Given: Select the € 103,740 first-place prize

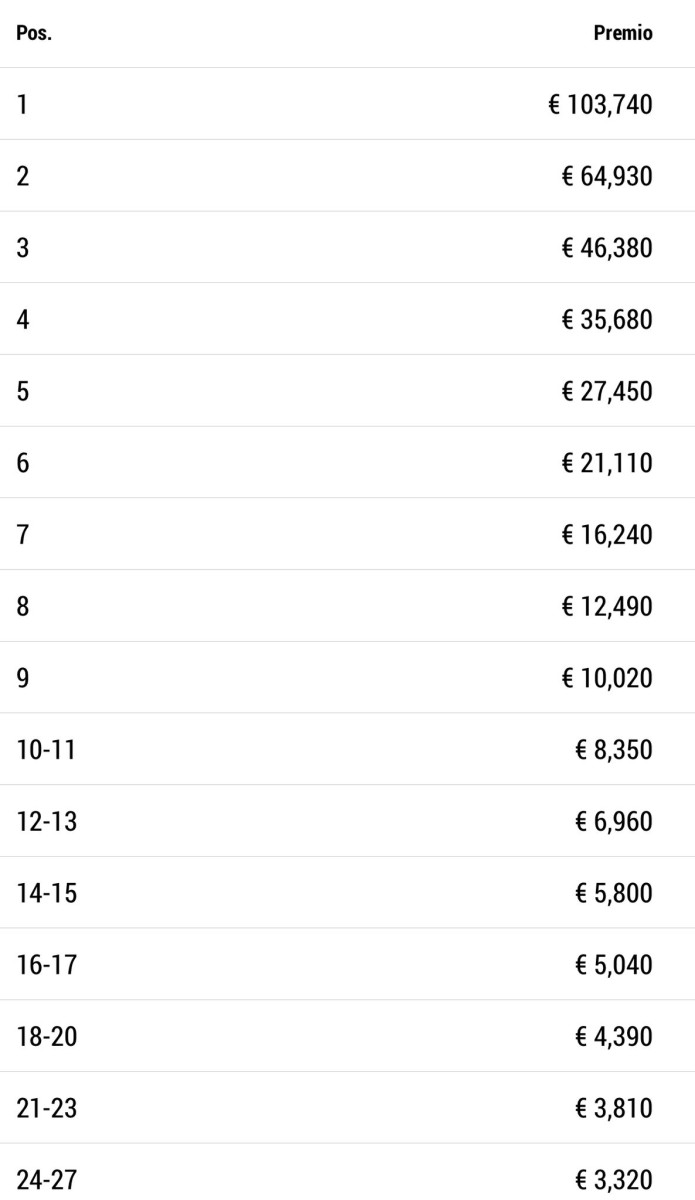Looking at the screenshot, I should coord(600,105).
